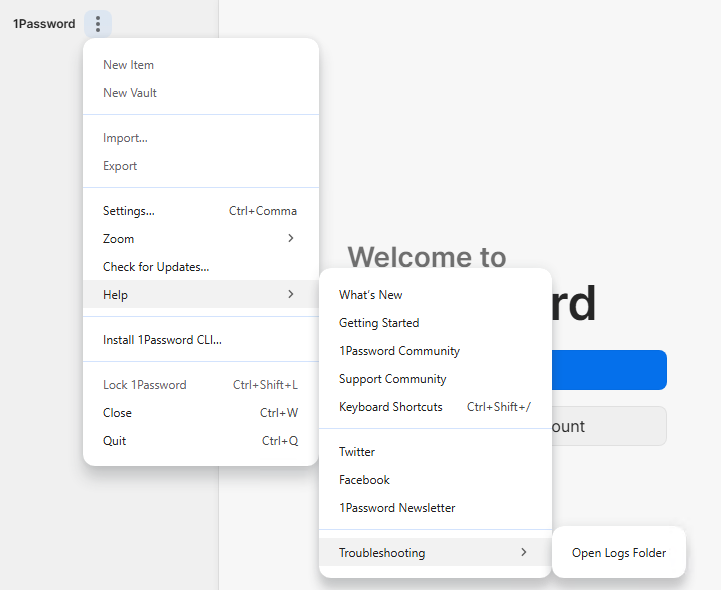Click the Close menu entry
The width and height of the screenshot is (721, 590).
(201, 413)
